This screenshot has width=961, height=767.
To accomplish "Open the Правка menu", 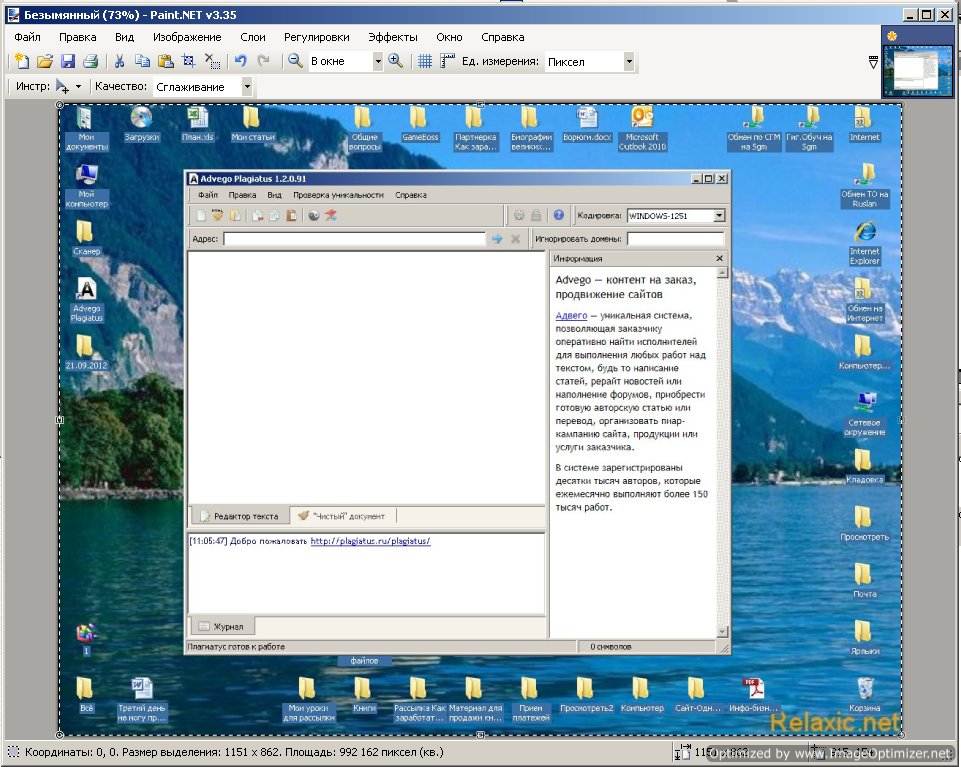I will click(x=78, y=37).
